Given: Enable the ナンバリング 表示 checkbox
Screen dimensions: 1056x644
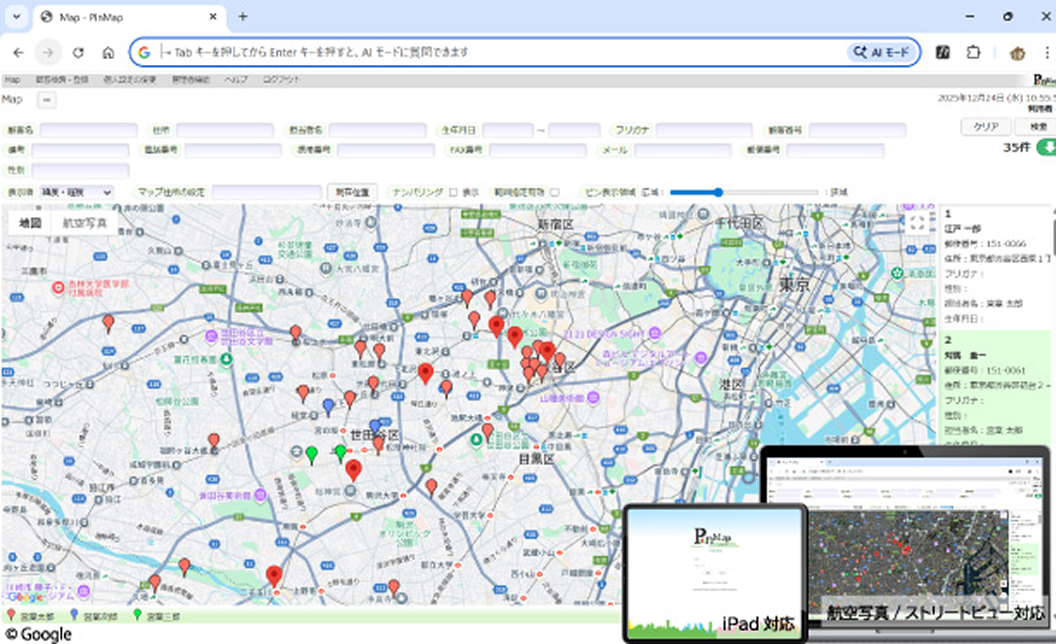Looking at the screenshot, I should (453, 190).
